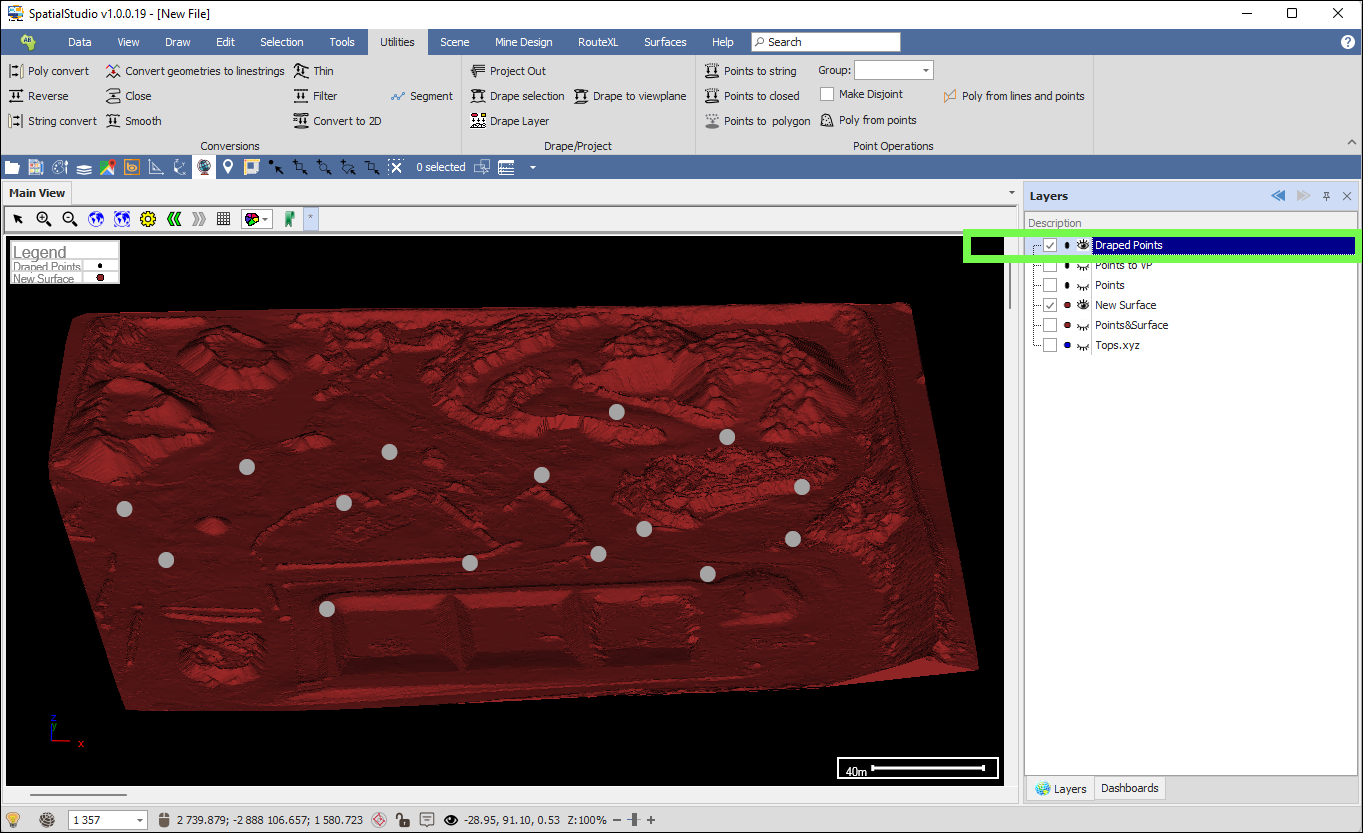Viewport: 1363px width, 833px height.
Task: Click the set-square measure icon in toolbar
Action: (x=156, y=167)
